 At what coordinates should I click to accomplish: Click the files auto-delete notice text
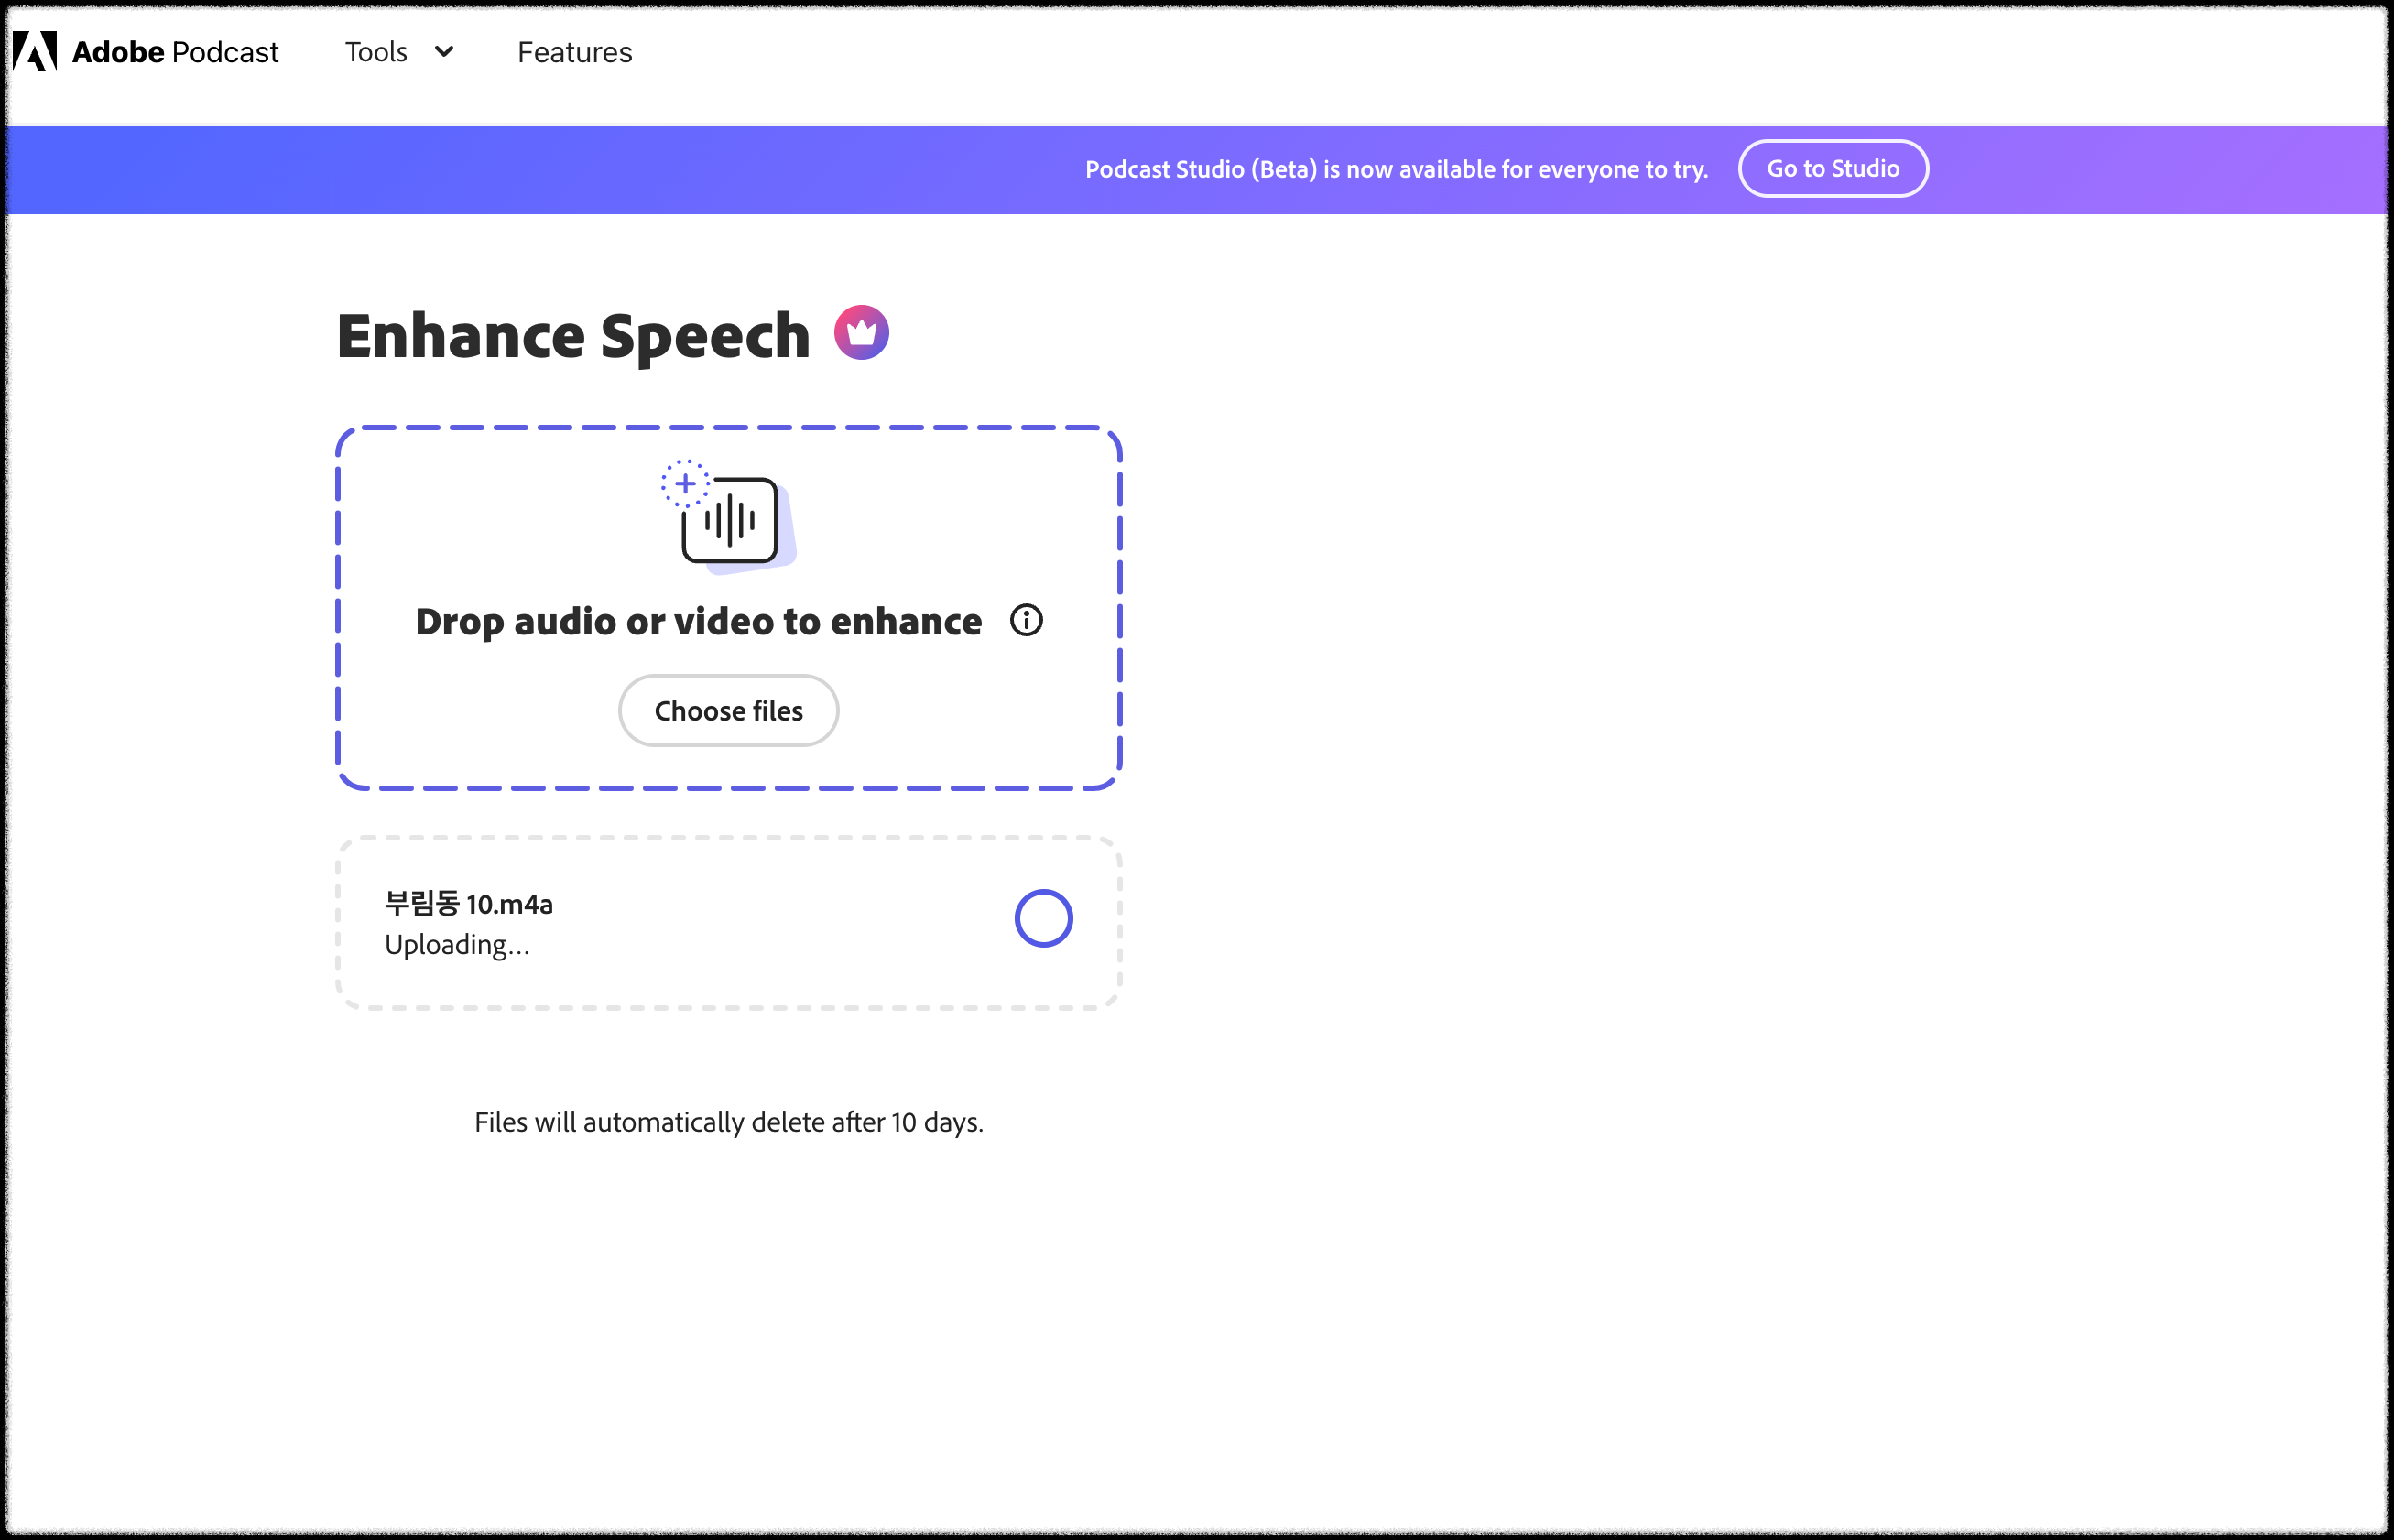tap(728, 1122)
